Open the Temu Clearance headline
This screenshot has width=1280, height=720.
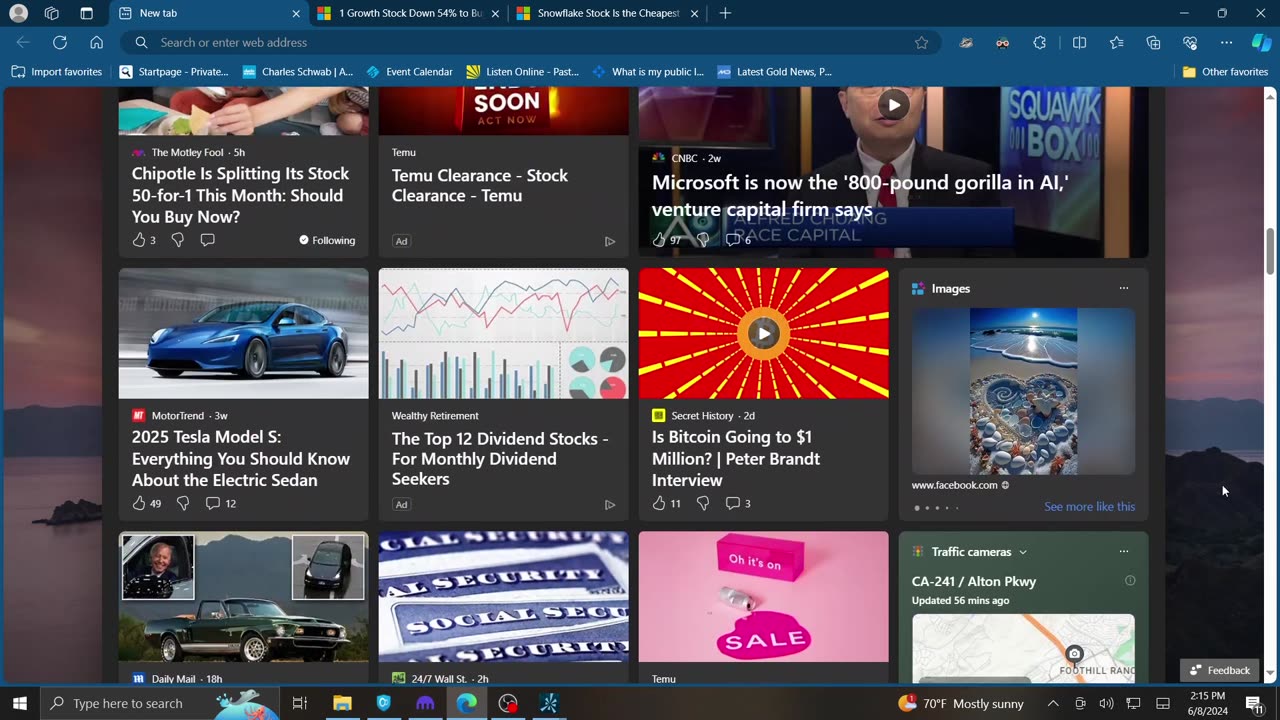[479, 185]
